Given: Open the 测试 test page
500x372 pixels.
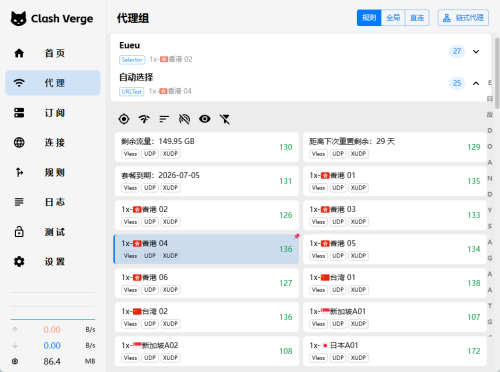Looking at the screenshot, I should (53, 232).
